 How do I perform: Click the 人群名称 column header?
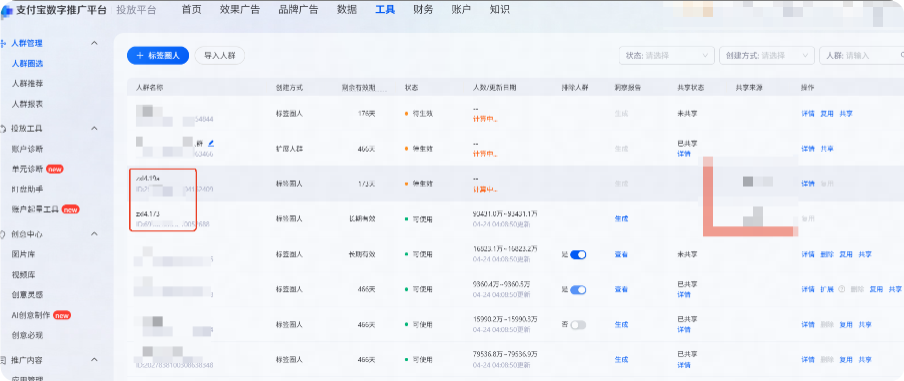150,88
